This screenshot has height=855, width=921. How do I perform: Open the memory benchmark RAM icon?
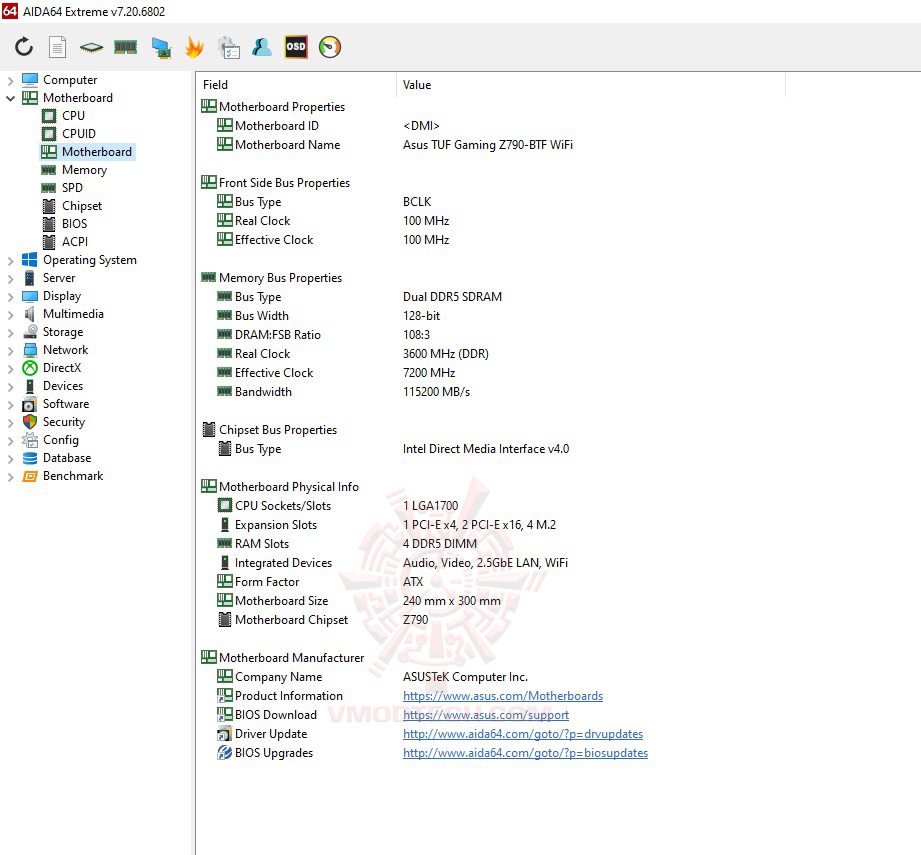tap(125, 47)
